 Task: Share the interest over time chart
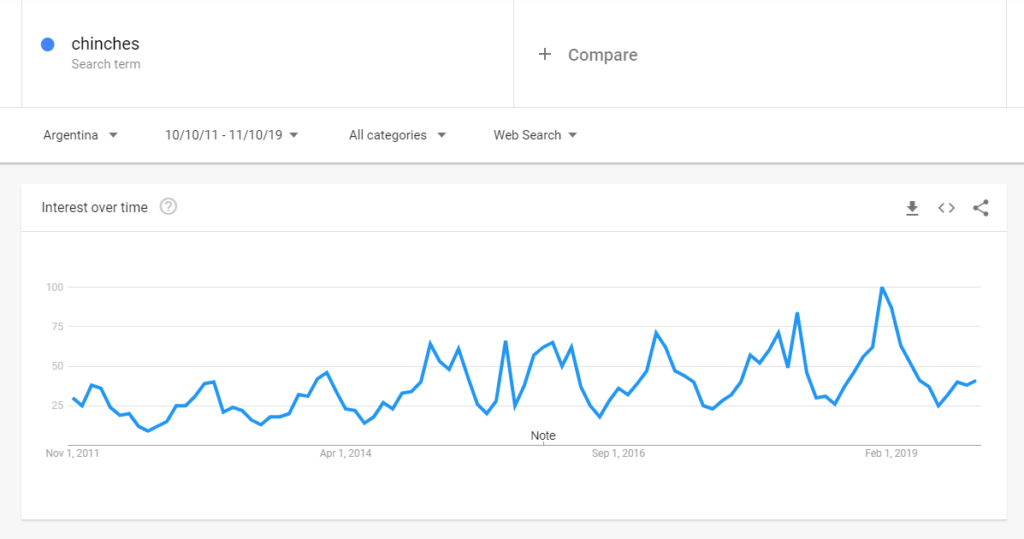tap(980, 208)
